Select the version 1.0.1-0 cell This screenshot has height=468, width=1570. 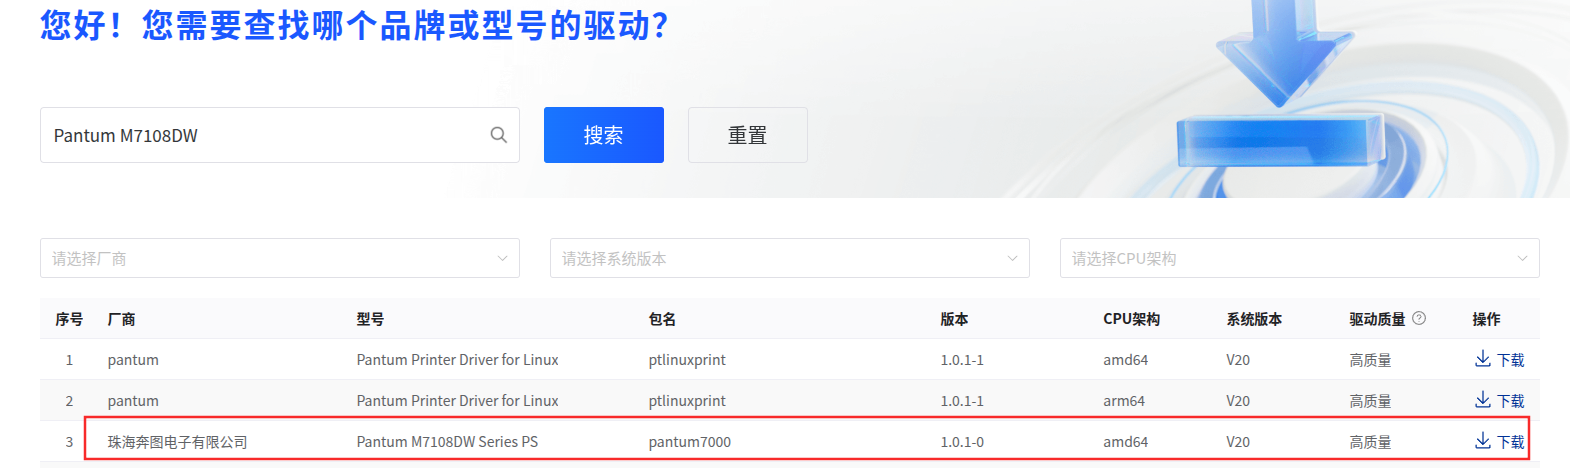point(962,441)
